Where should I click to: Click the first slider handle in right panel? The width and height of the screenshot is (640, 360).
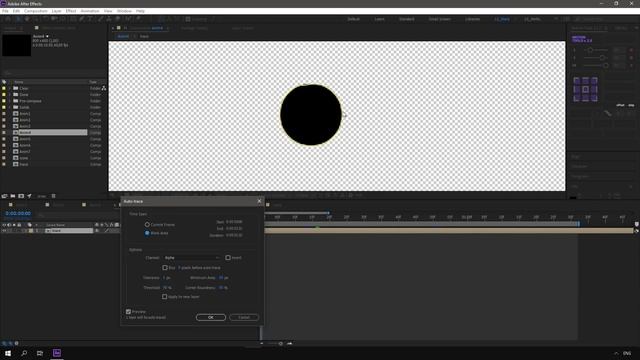pyautogui.click(x=590, y=50)
